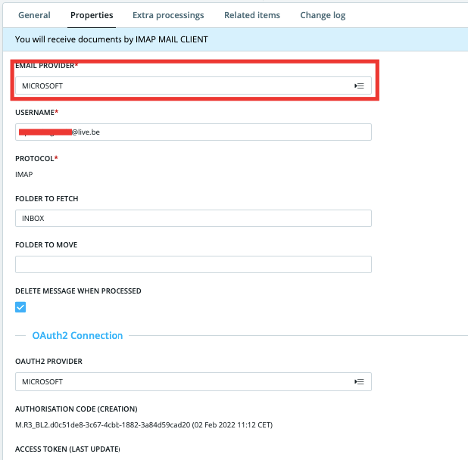Open the Extra processings tab
The width and height of the screenshot is (468, 460).
click(168, 15)
